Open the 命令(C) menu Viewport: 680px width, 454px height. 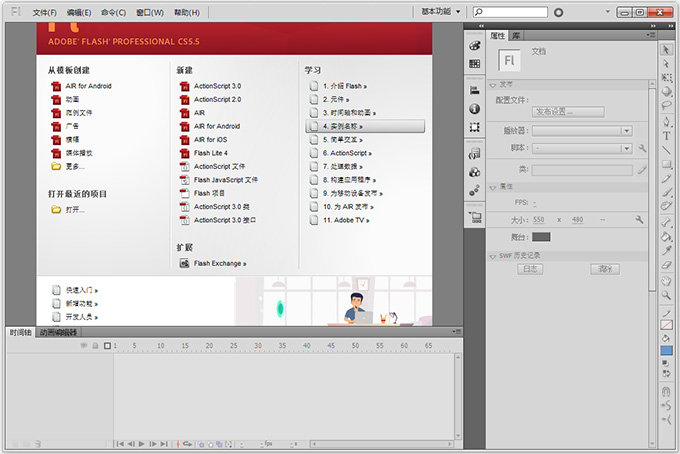pyautogui.click(x=114, y=13)
